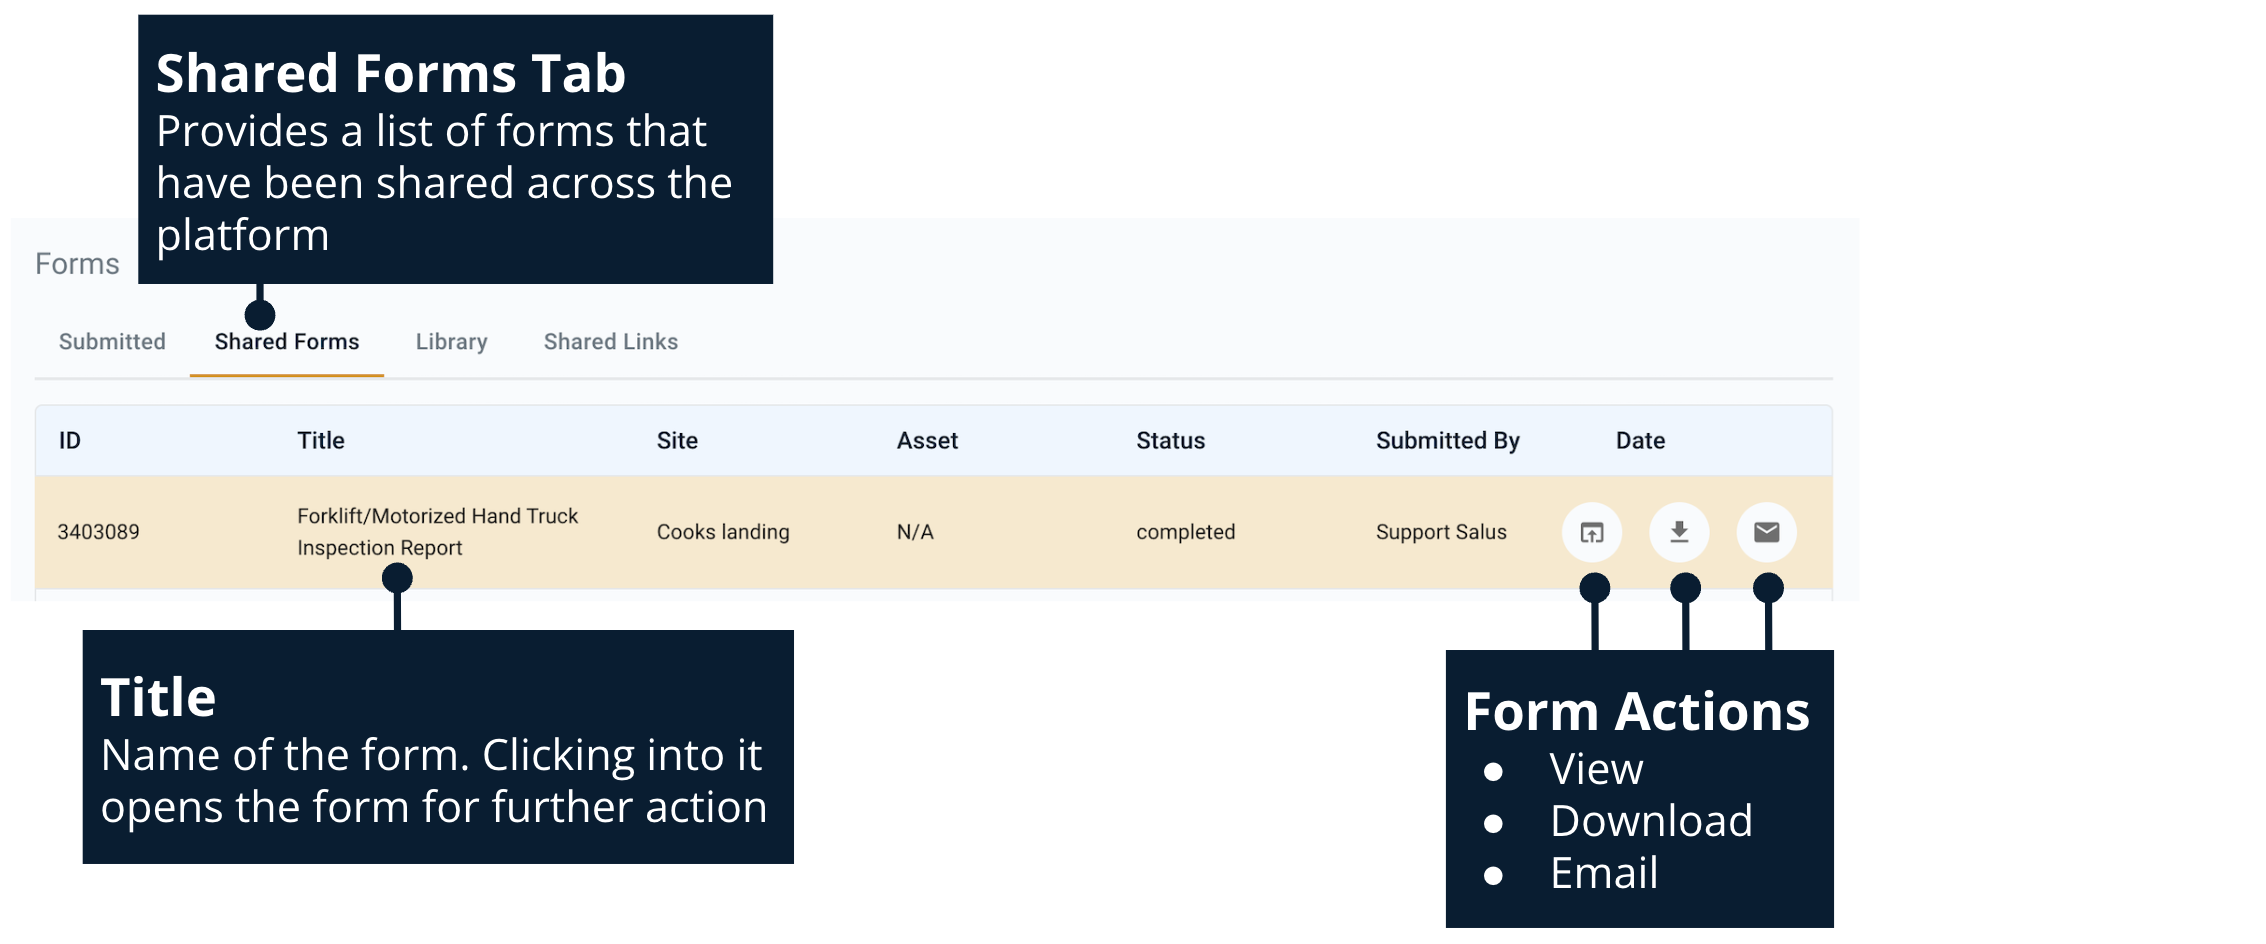Click the Submitted By column header

[x=1447, y=441]
